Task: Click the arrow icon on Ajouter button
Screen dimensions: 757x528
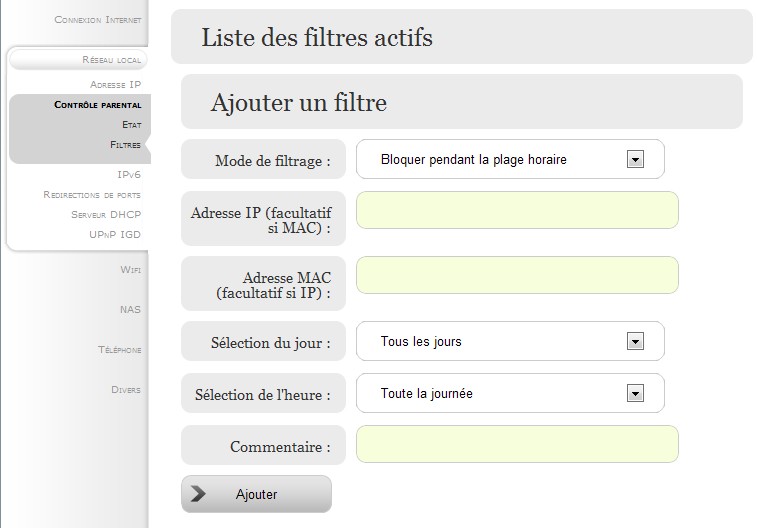Action: (x=198, y=494)
